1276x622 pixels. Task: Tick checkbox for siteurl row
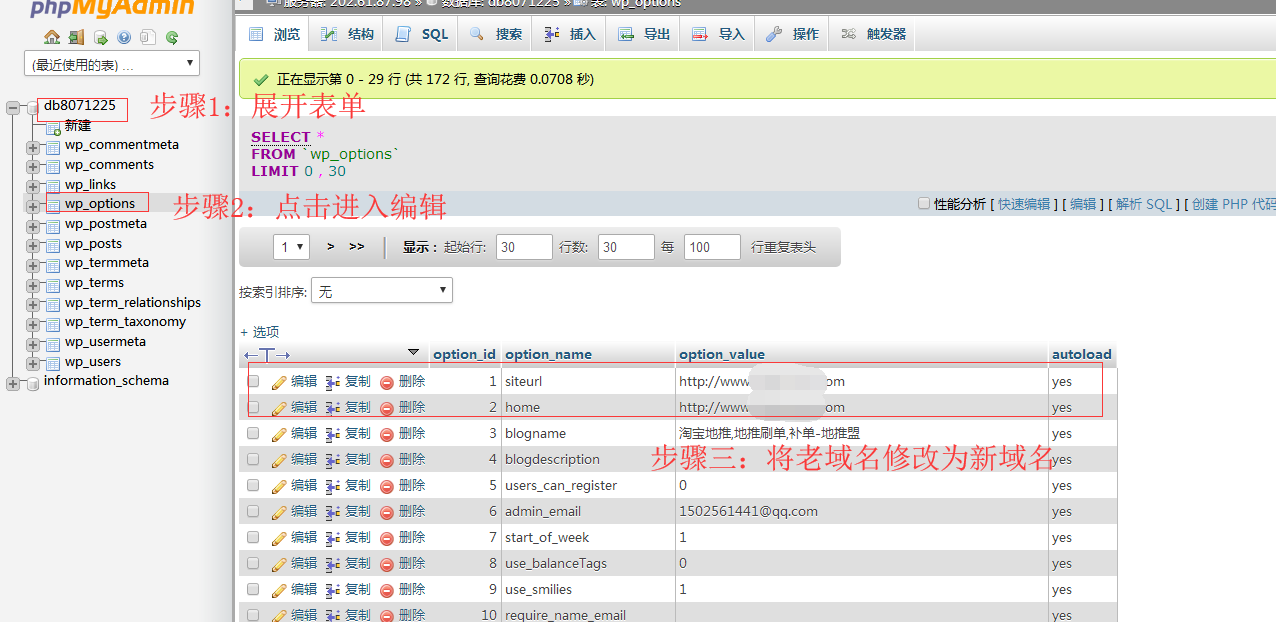pyautogui.click(x=253, y=381)
